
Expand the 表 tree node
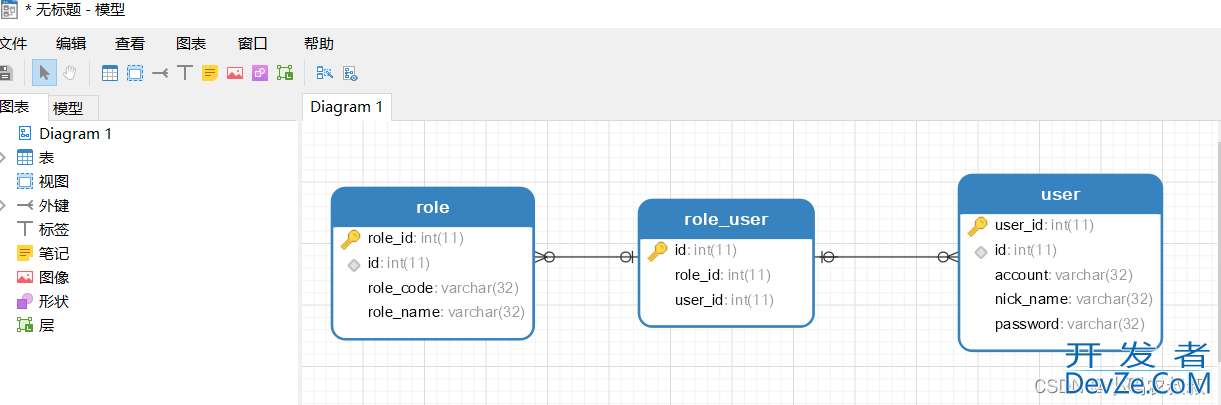pos(3,158)
